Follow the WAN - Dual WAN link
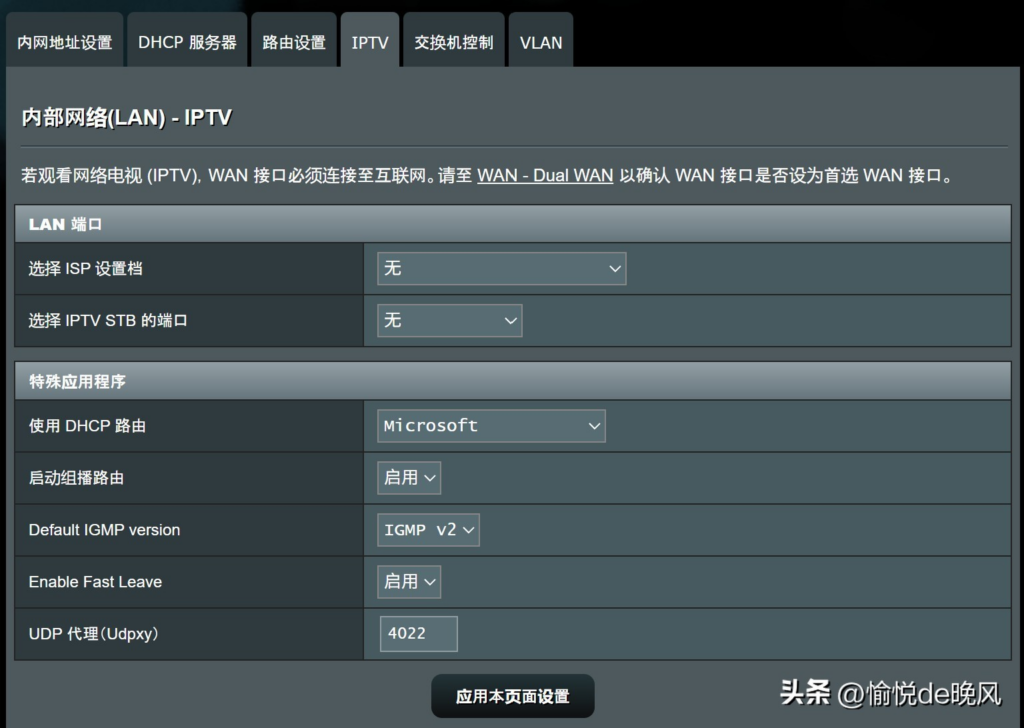1024x728 pixels. 545,175
